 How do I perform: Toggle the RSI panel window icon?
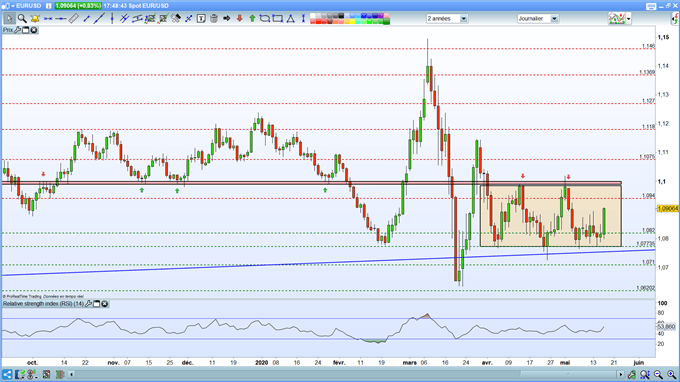click(x=97, y=304)
